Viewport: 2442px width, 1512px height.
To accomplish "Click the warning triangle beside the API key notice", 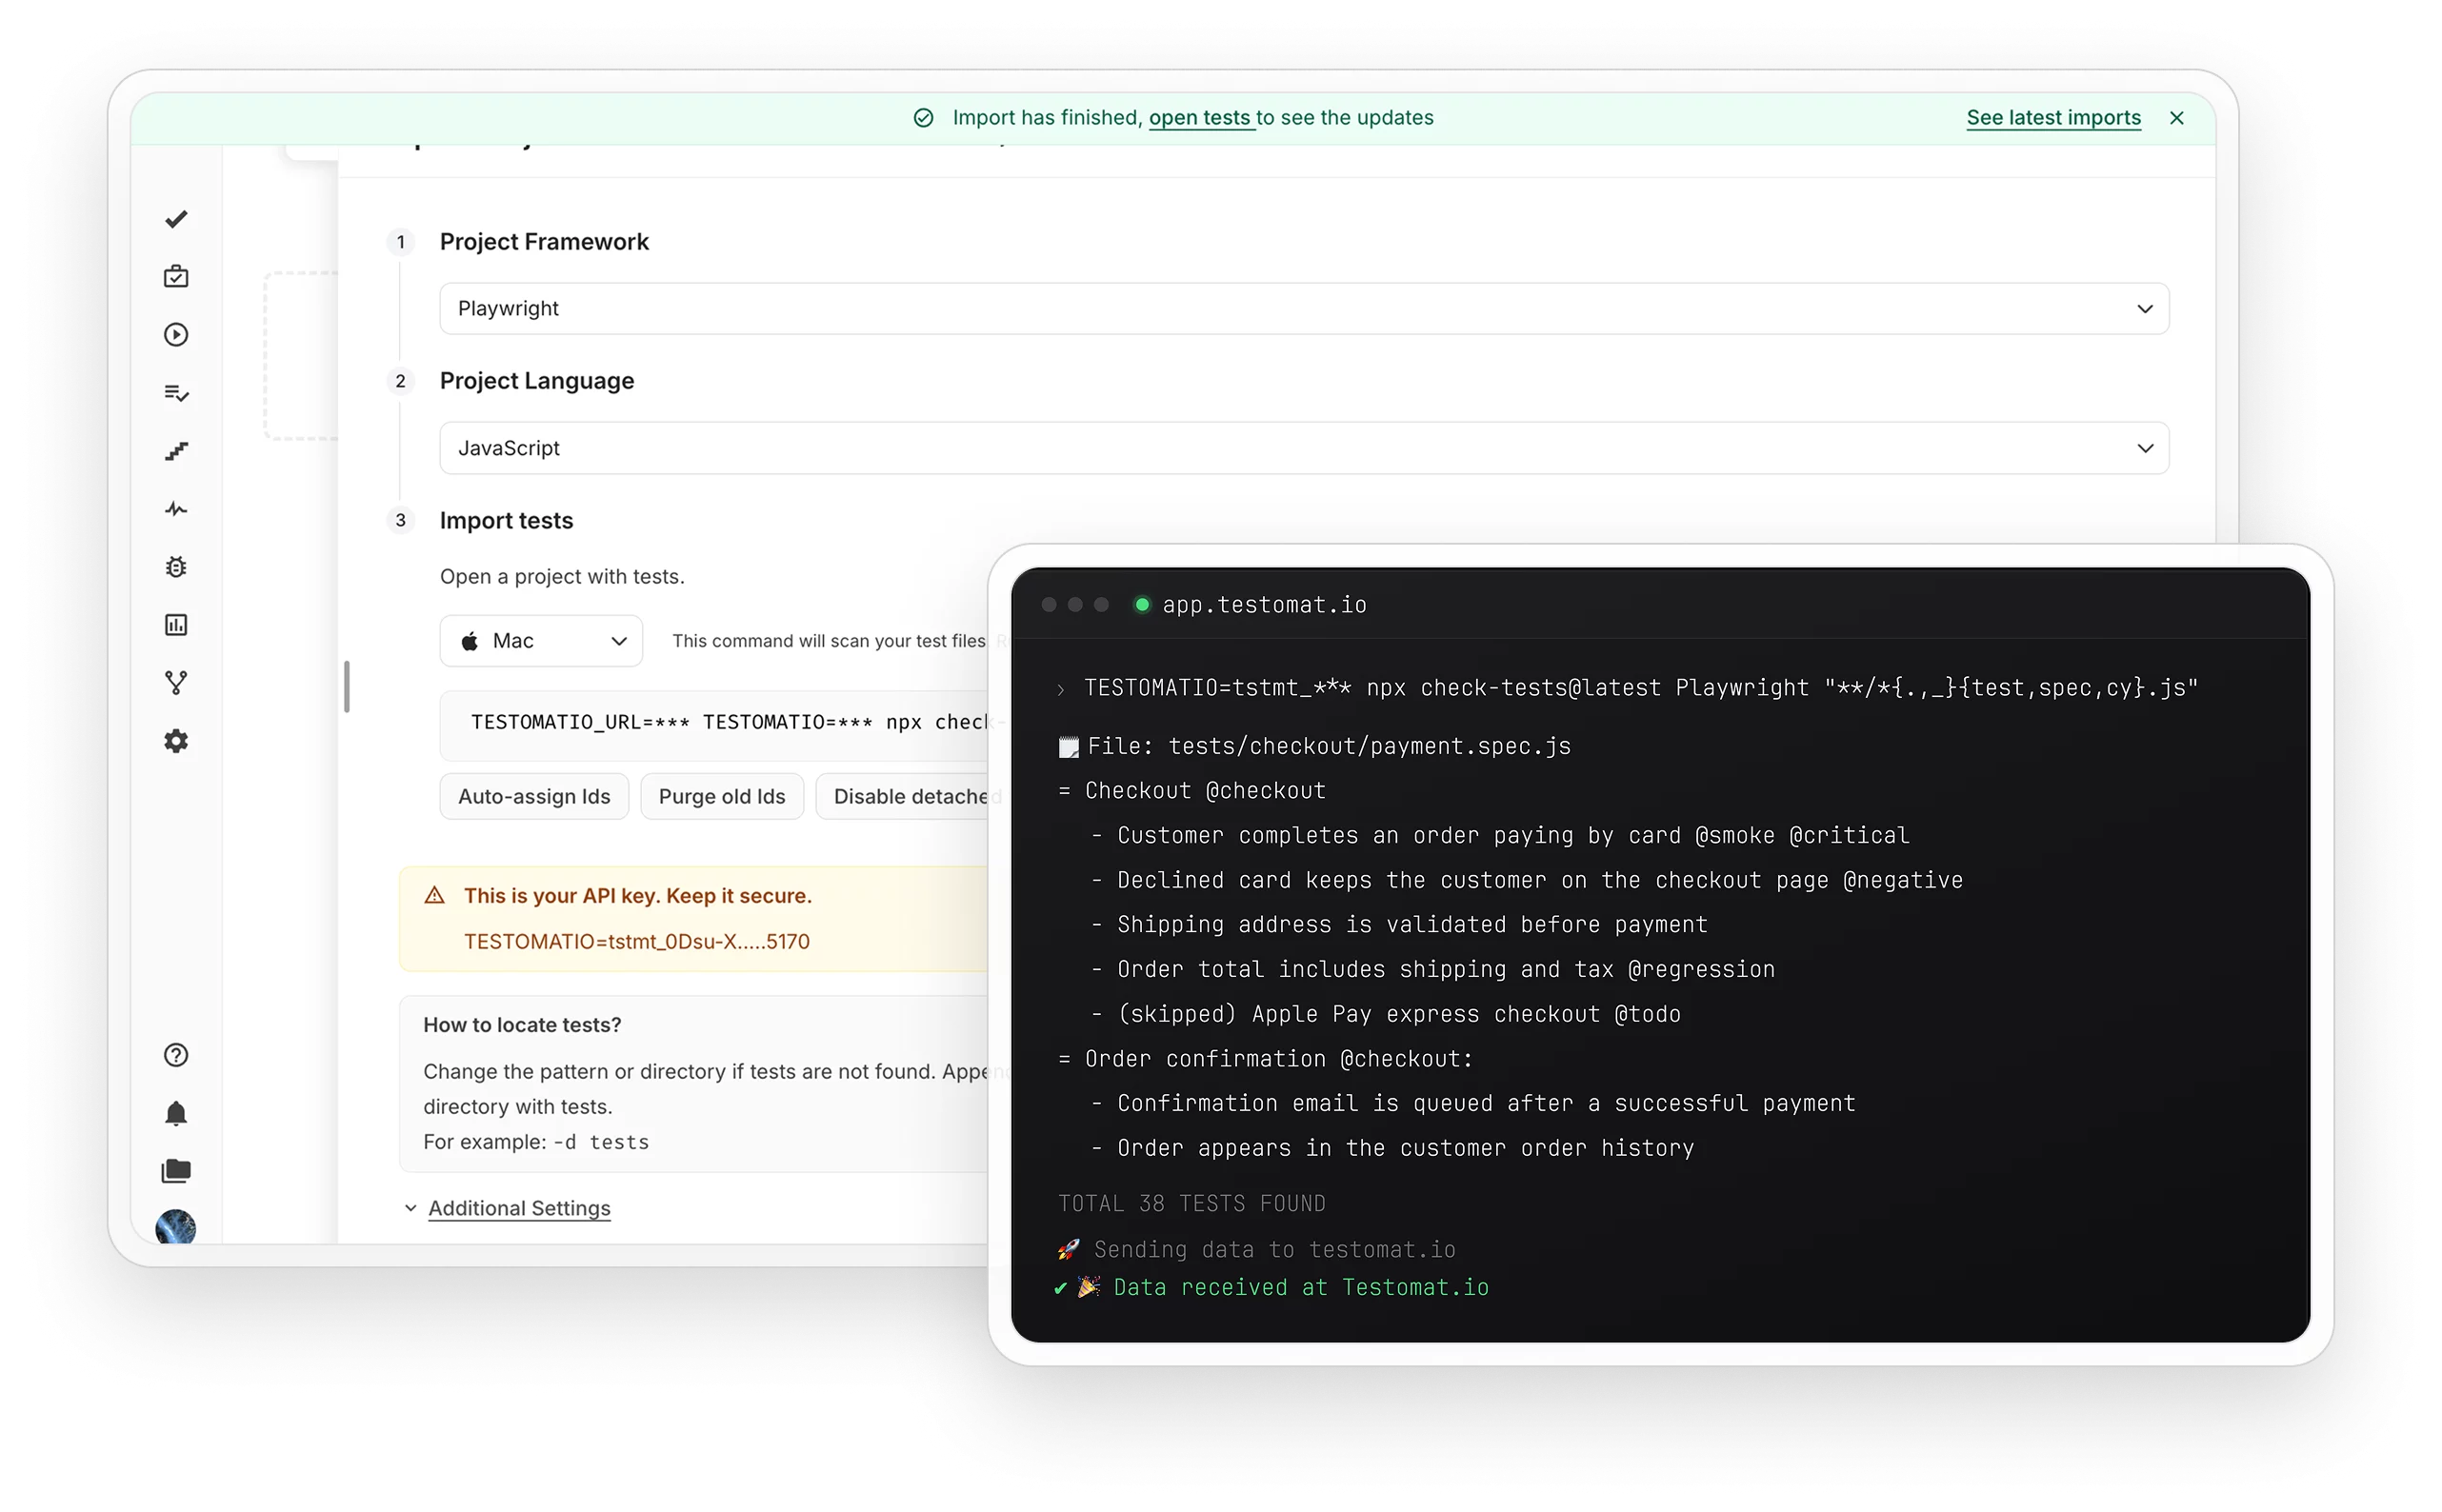I will pos(434,895).
